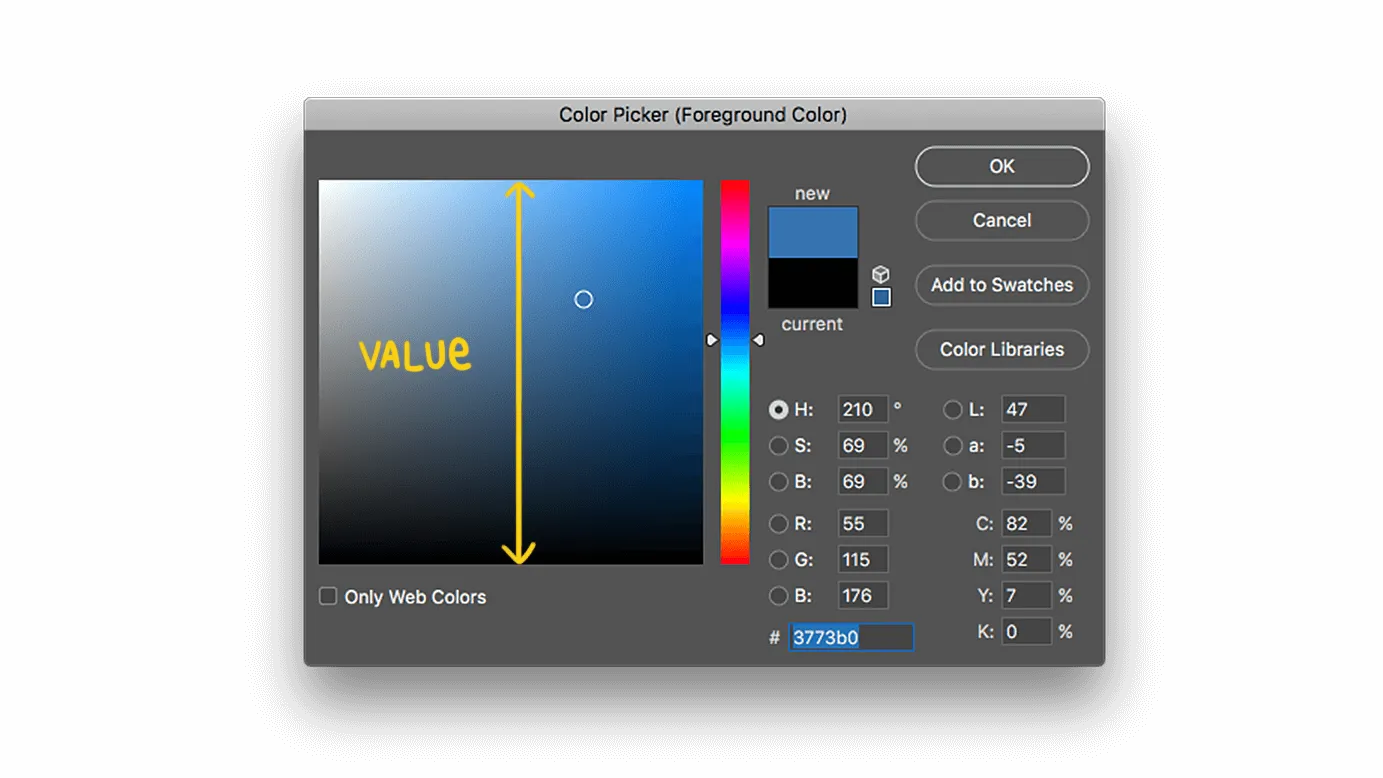Click the right hue slider arrow handle
The image size is (1383, 778).
[x=758, y=340]
